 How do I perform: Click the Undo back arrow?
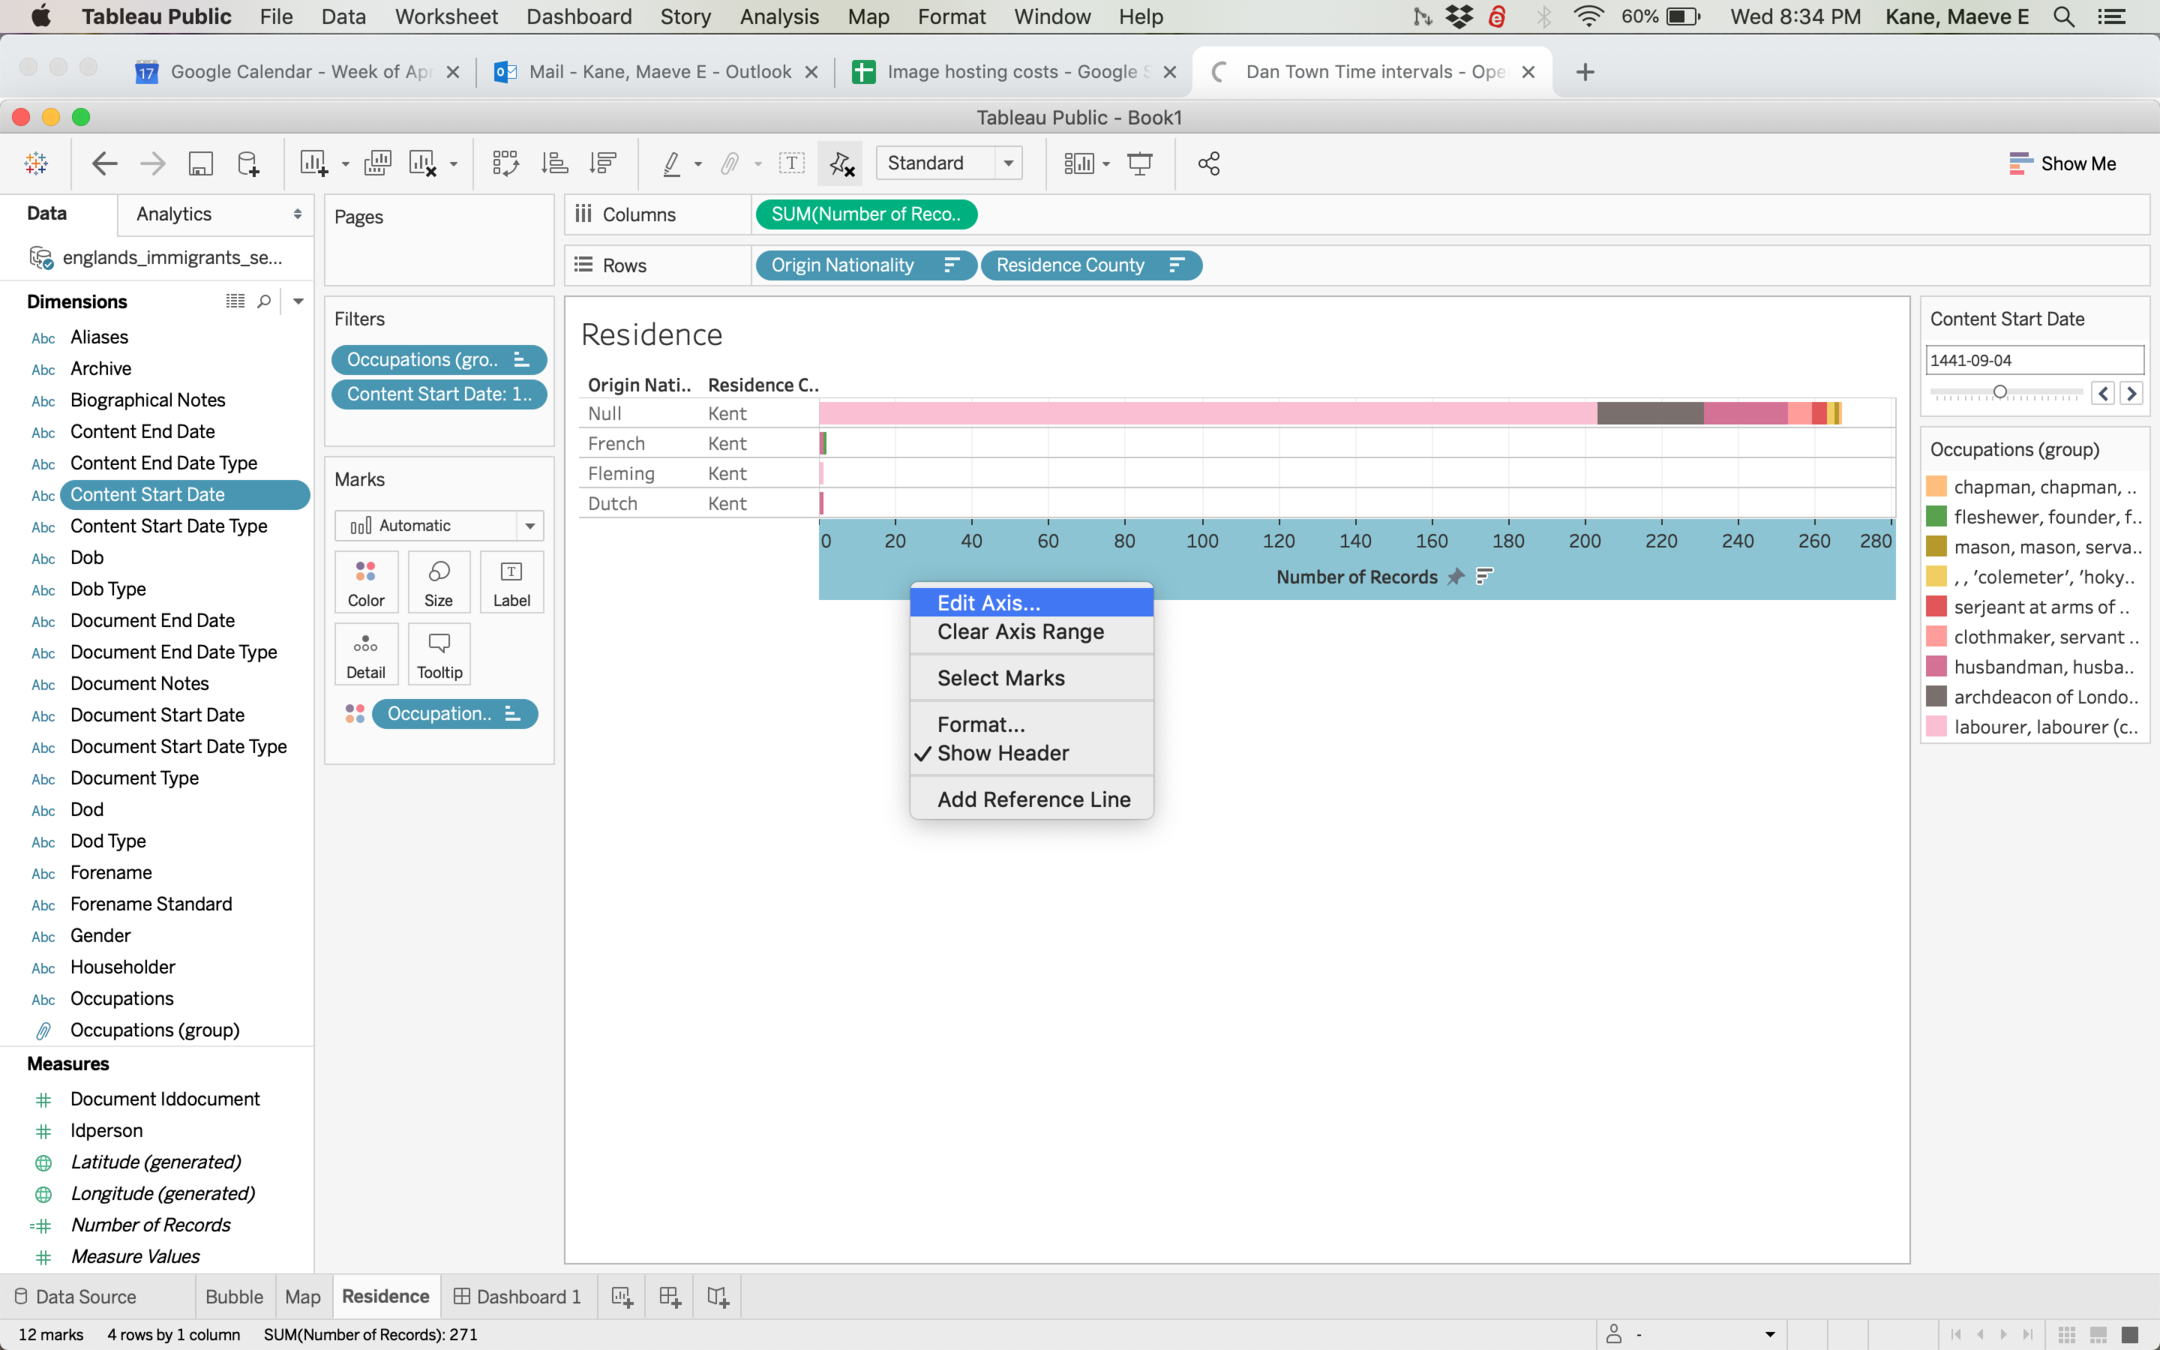(x=104, y=163)
